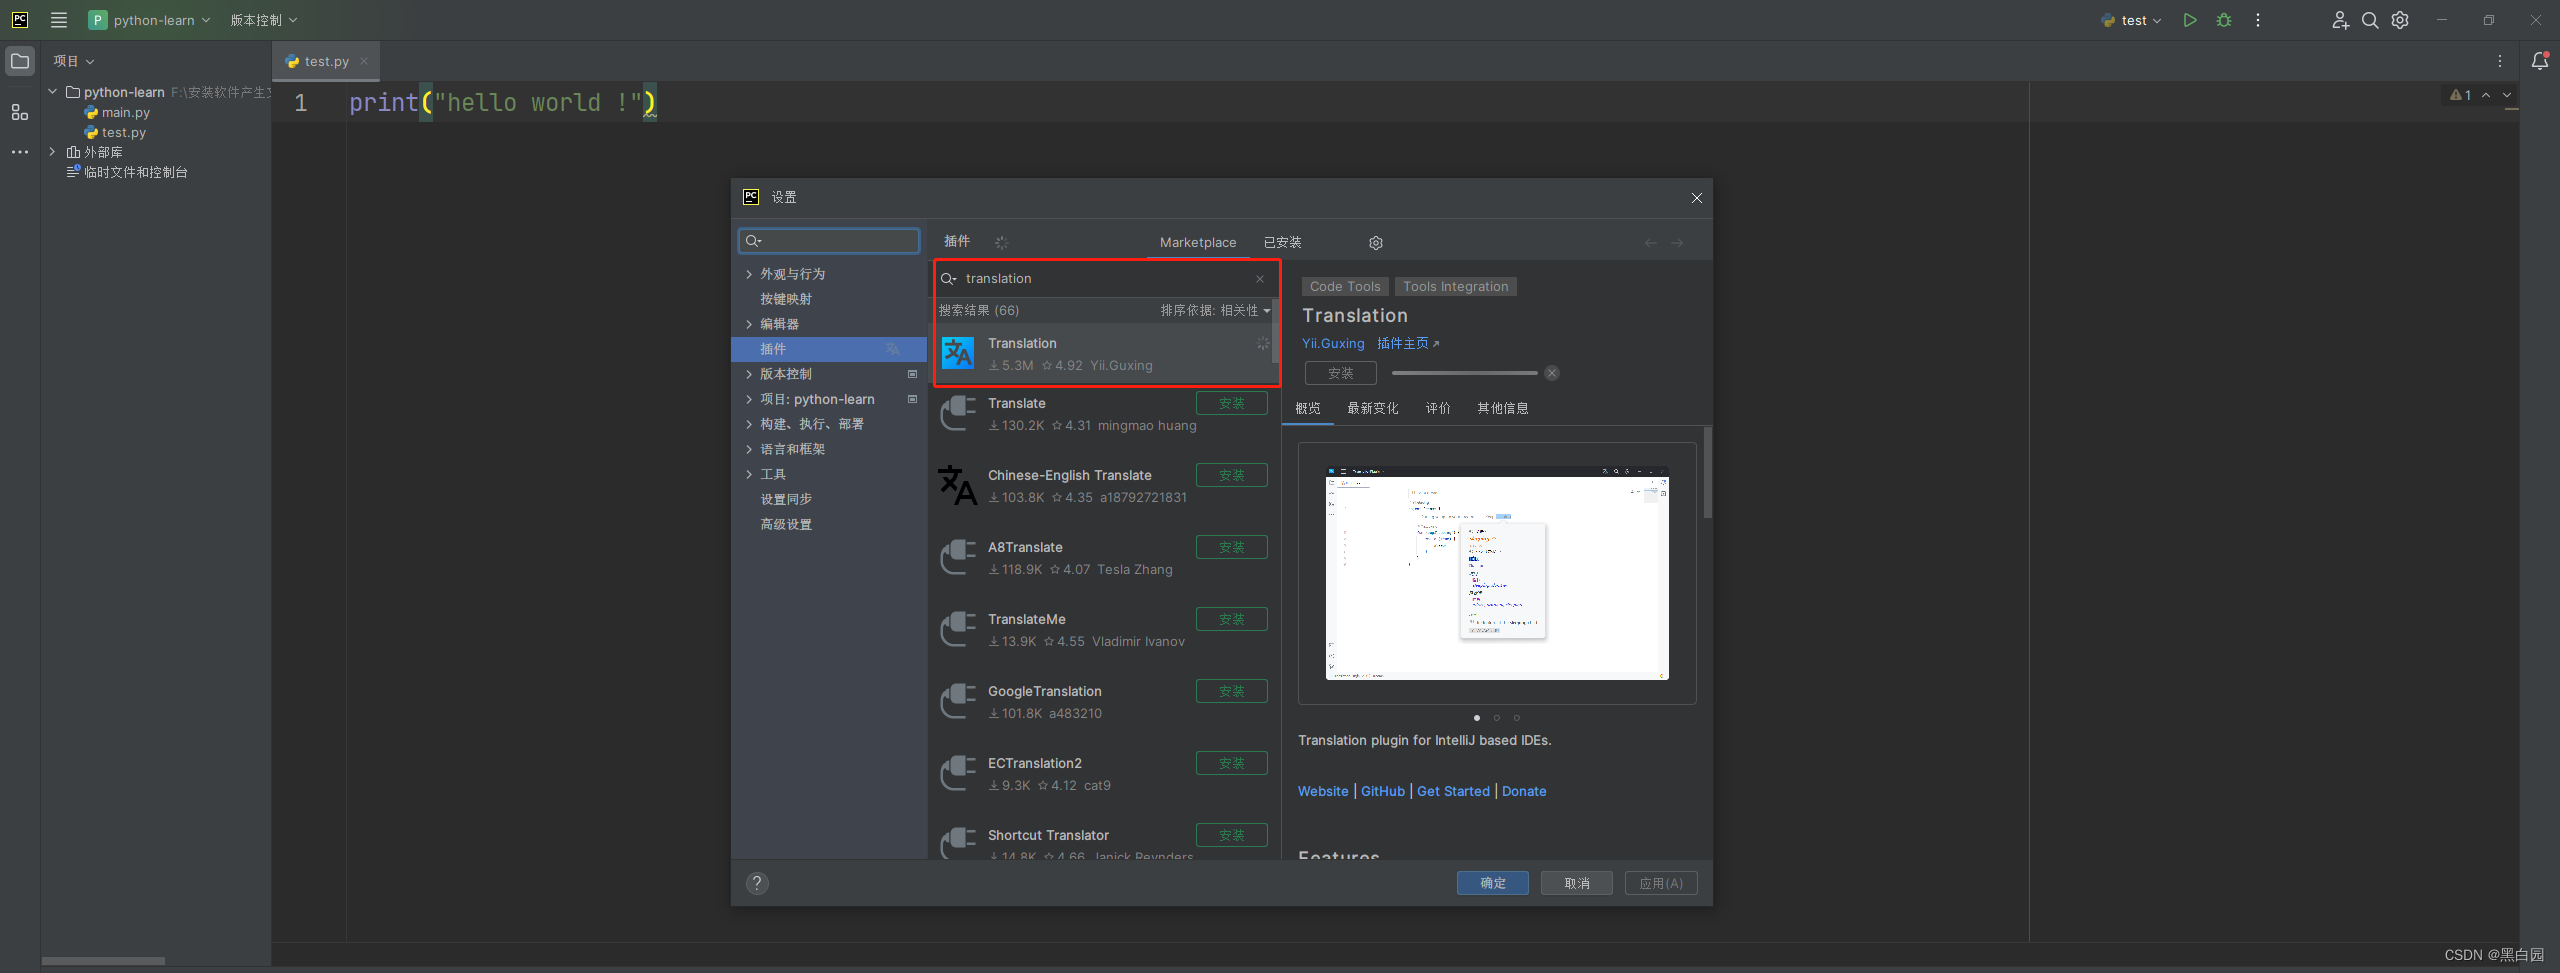This screenshot has width=2560, height=973.
Task: Install the Translate plugin by mingmao huang
Action: (x=1232, y=403)
